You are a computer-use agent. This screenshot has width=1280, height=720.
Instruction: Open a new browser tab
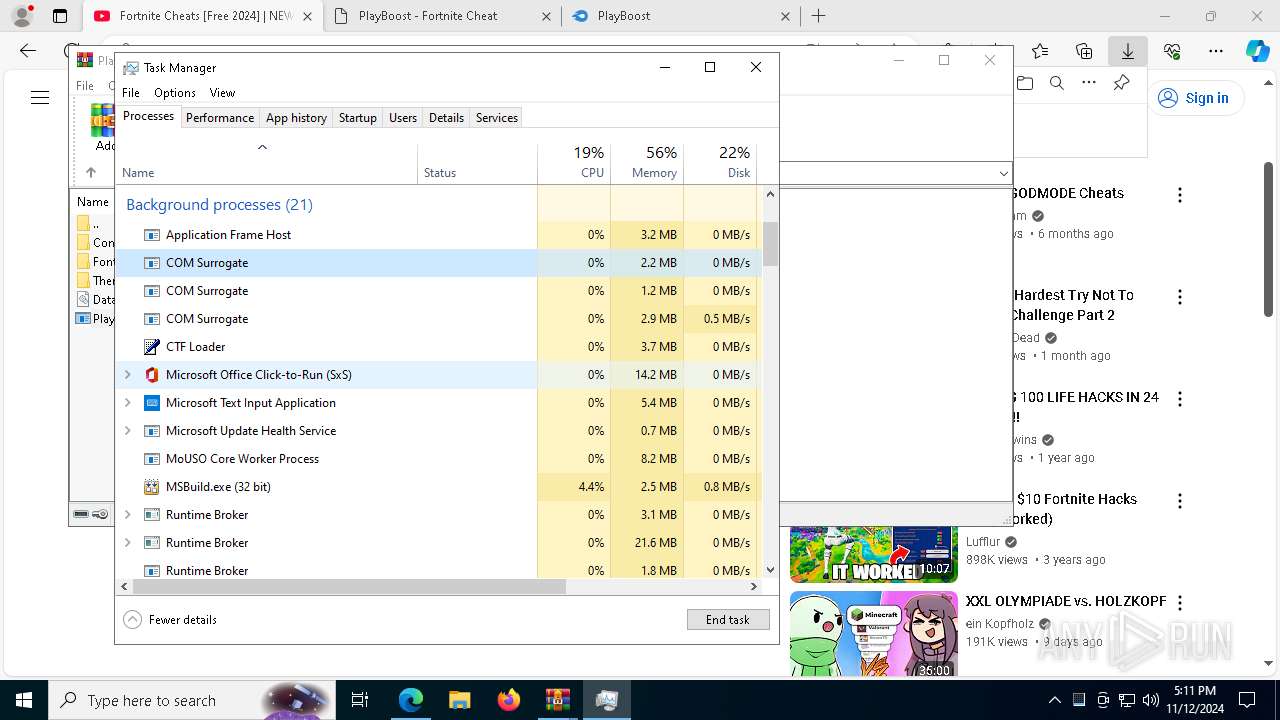pyautogui.click(x=818, y=16)
